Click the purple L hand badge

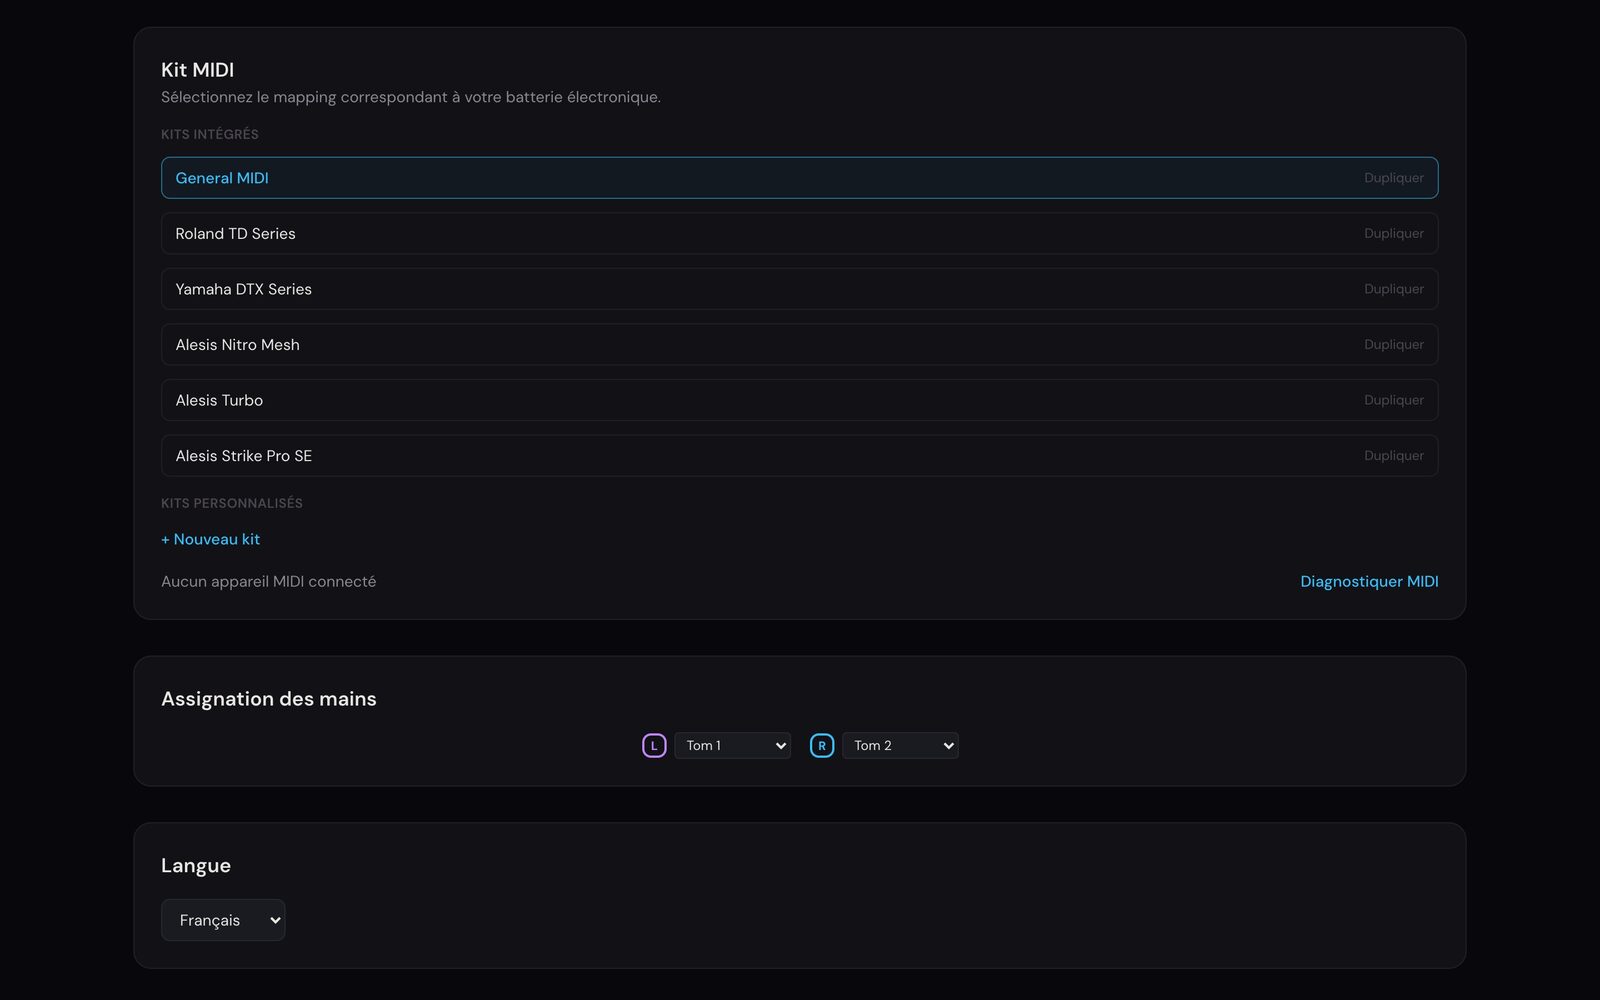pyautogui.click(x=654, y=745)
